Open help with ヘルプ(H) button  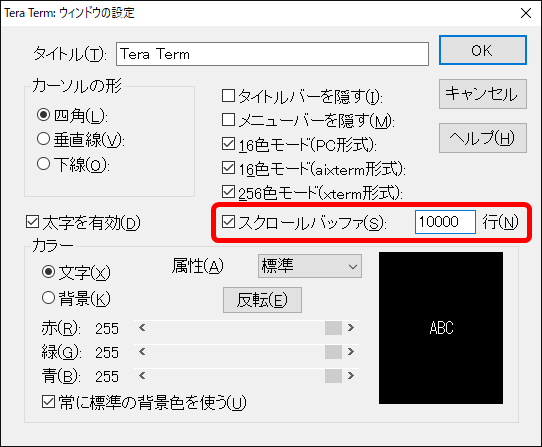point(483,138)
